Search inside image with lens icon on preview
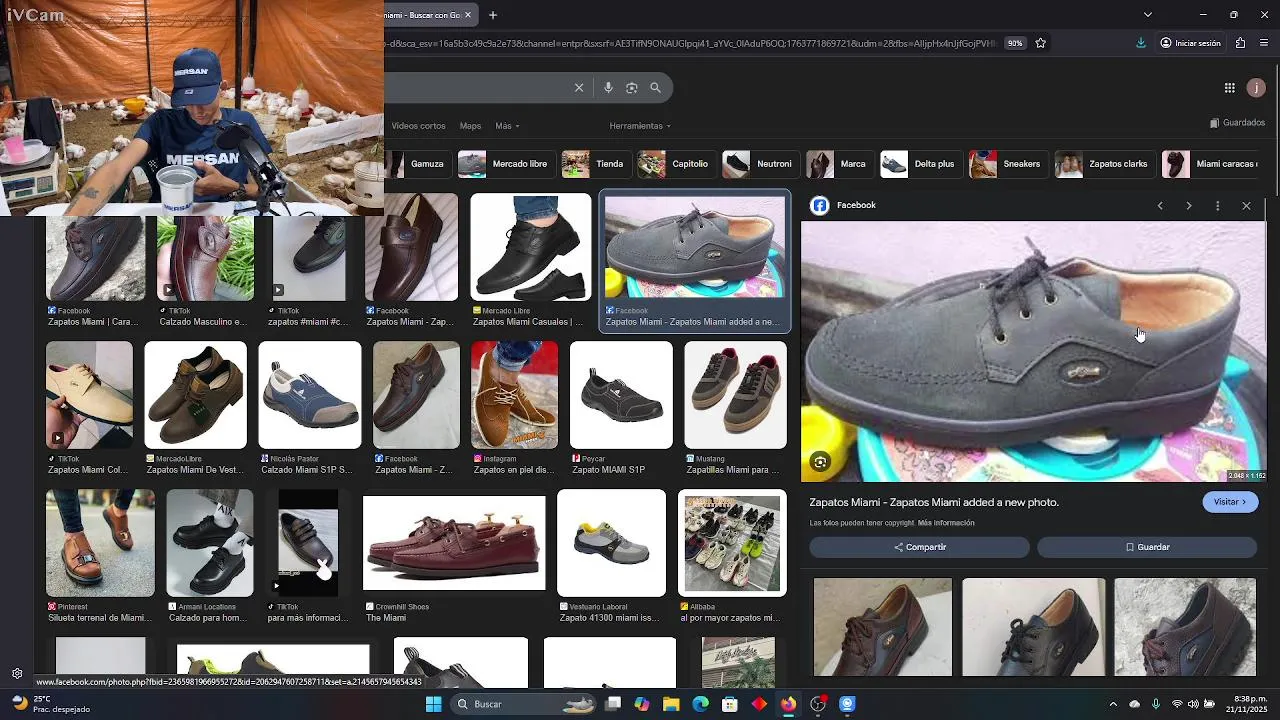The image size is (1280, 720). [820, 462]
